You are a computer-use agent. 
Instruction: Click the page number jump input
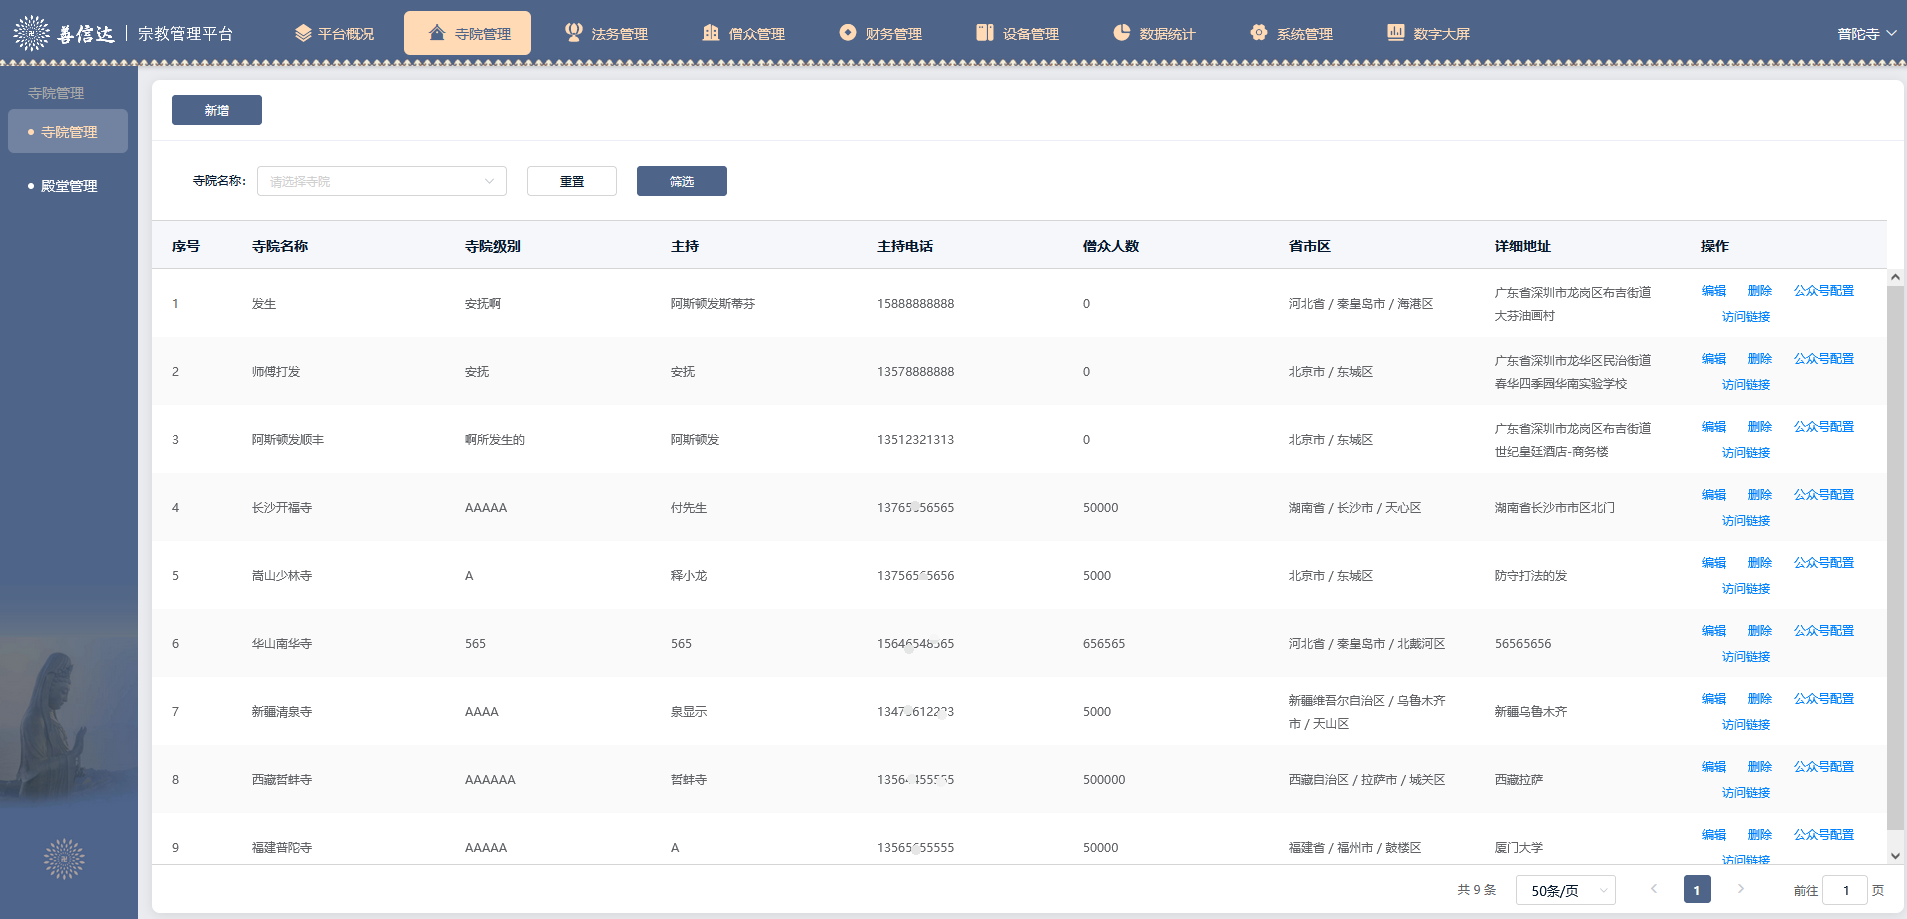(1844, 890)
